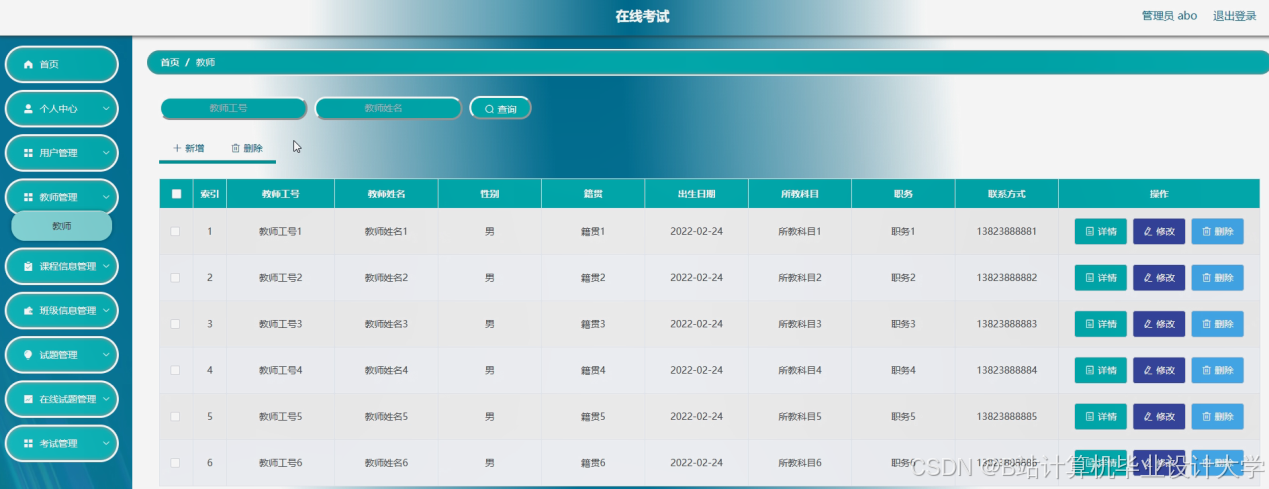Click 退出登录 to log out
Image resolution: width=1269 pixels, height=489 pixels.
tap(1234, 16)
